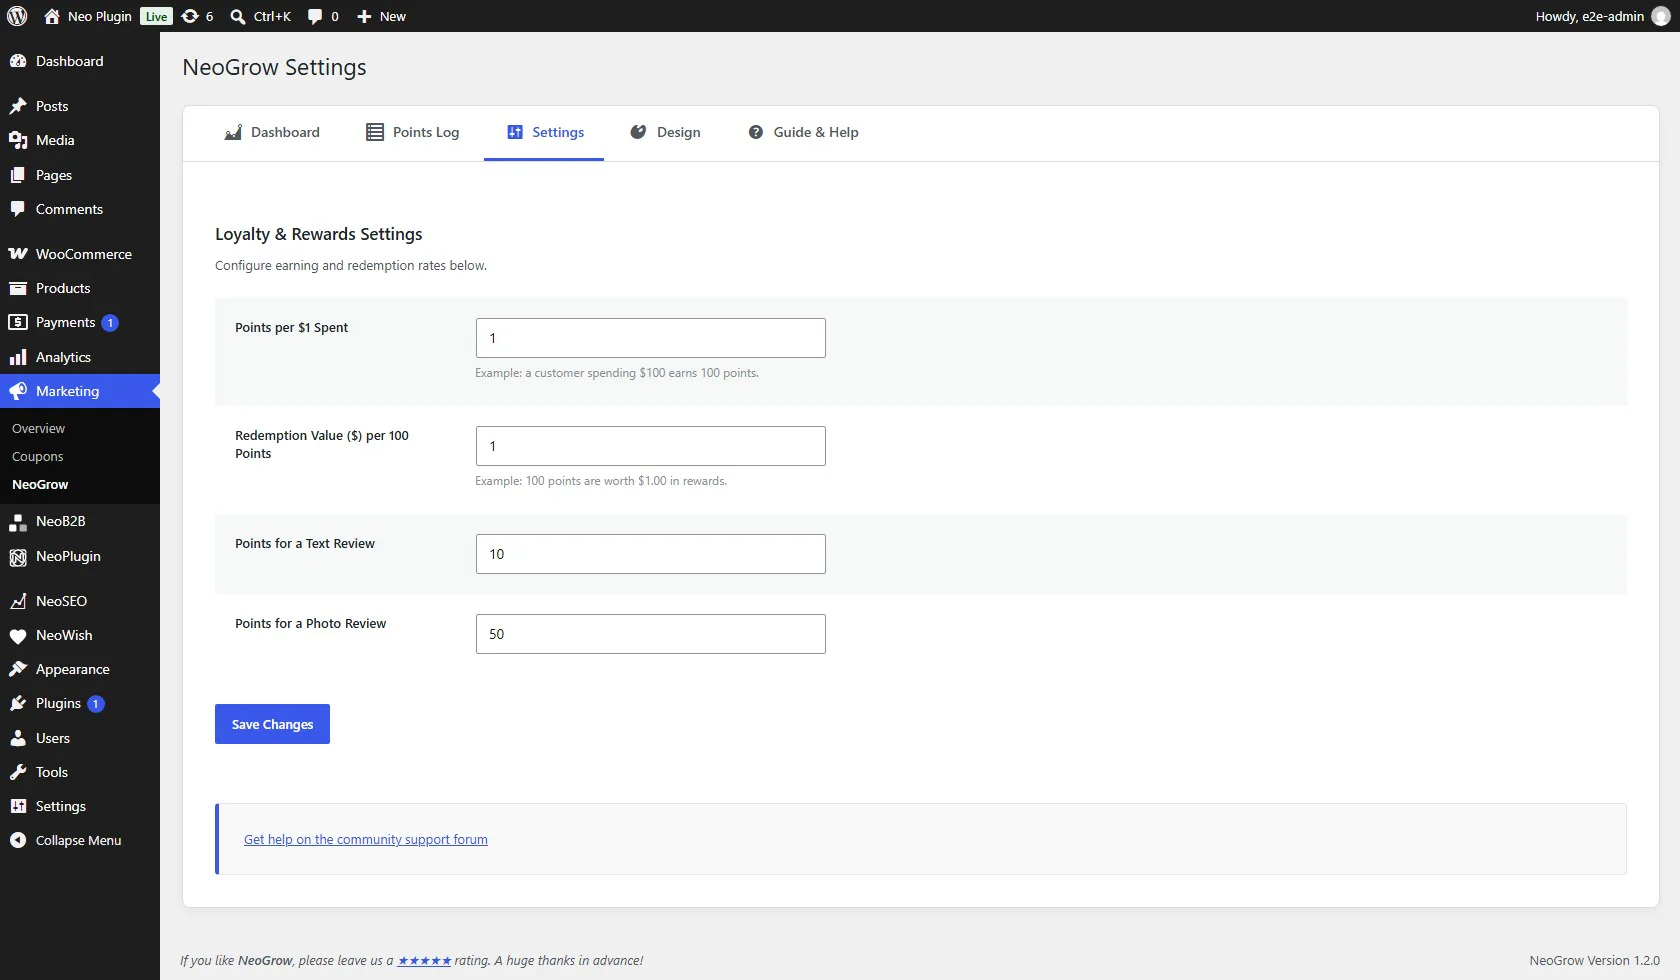Viewport: 1680px width, 980px height.
Task: Click the Live status badge
Action: click(156, 16)
